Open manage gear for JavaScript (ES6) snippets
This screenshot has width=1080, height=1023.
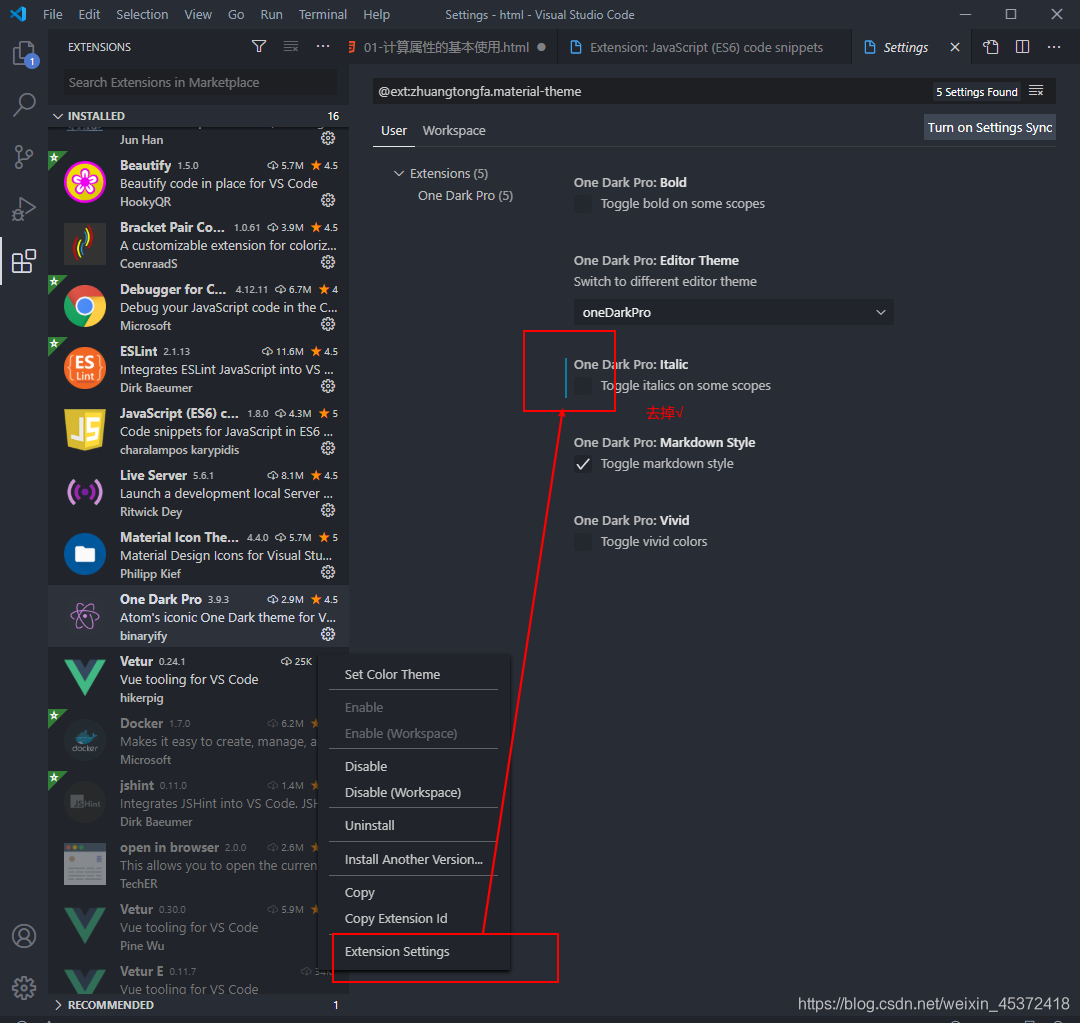(328, 448)
